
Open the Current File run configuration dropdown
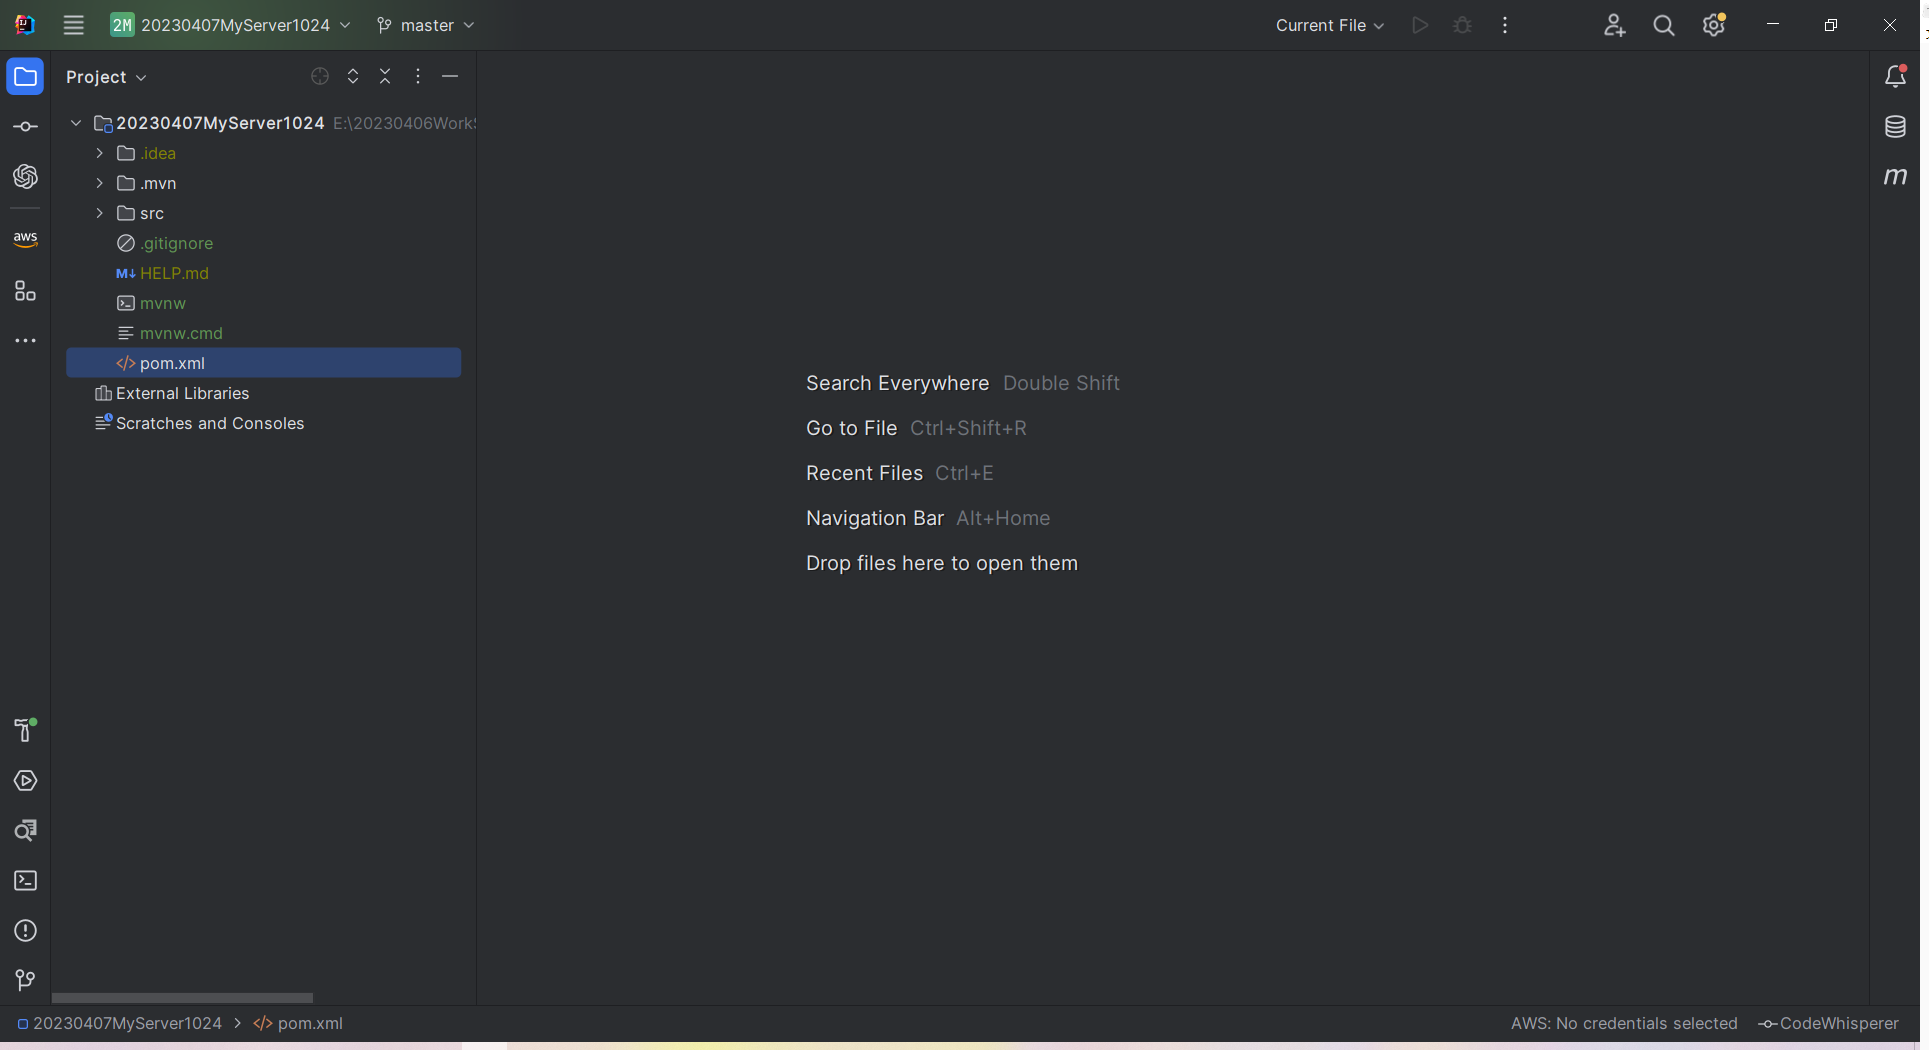(1329, 25)
